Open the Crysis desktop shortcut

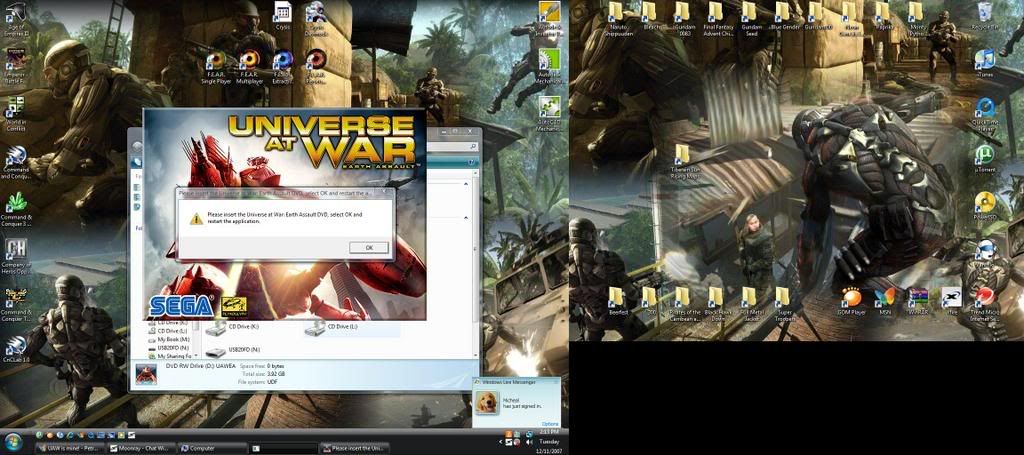click(283, 17)
